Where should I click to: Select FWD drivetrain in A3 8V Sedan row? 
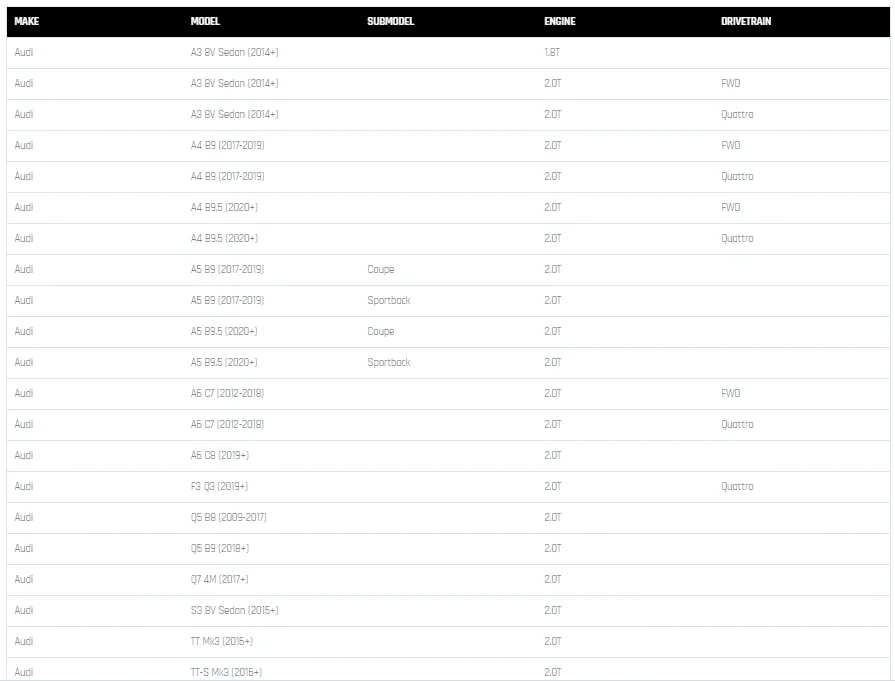(x=730, y=83)
